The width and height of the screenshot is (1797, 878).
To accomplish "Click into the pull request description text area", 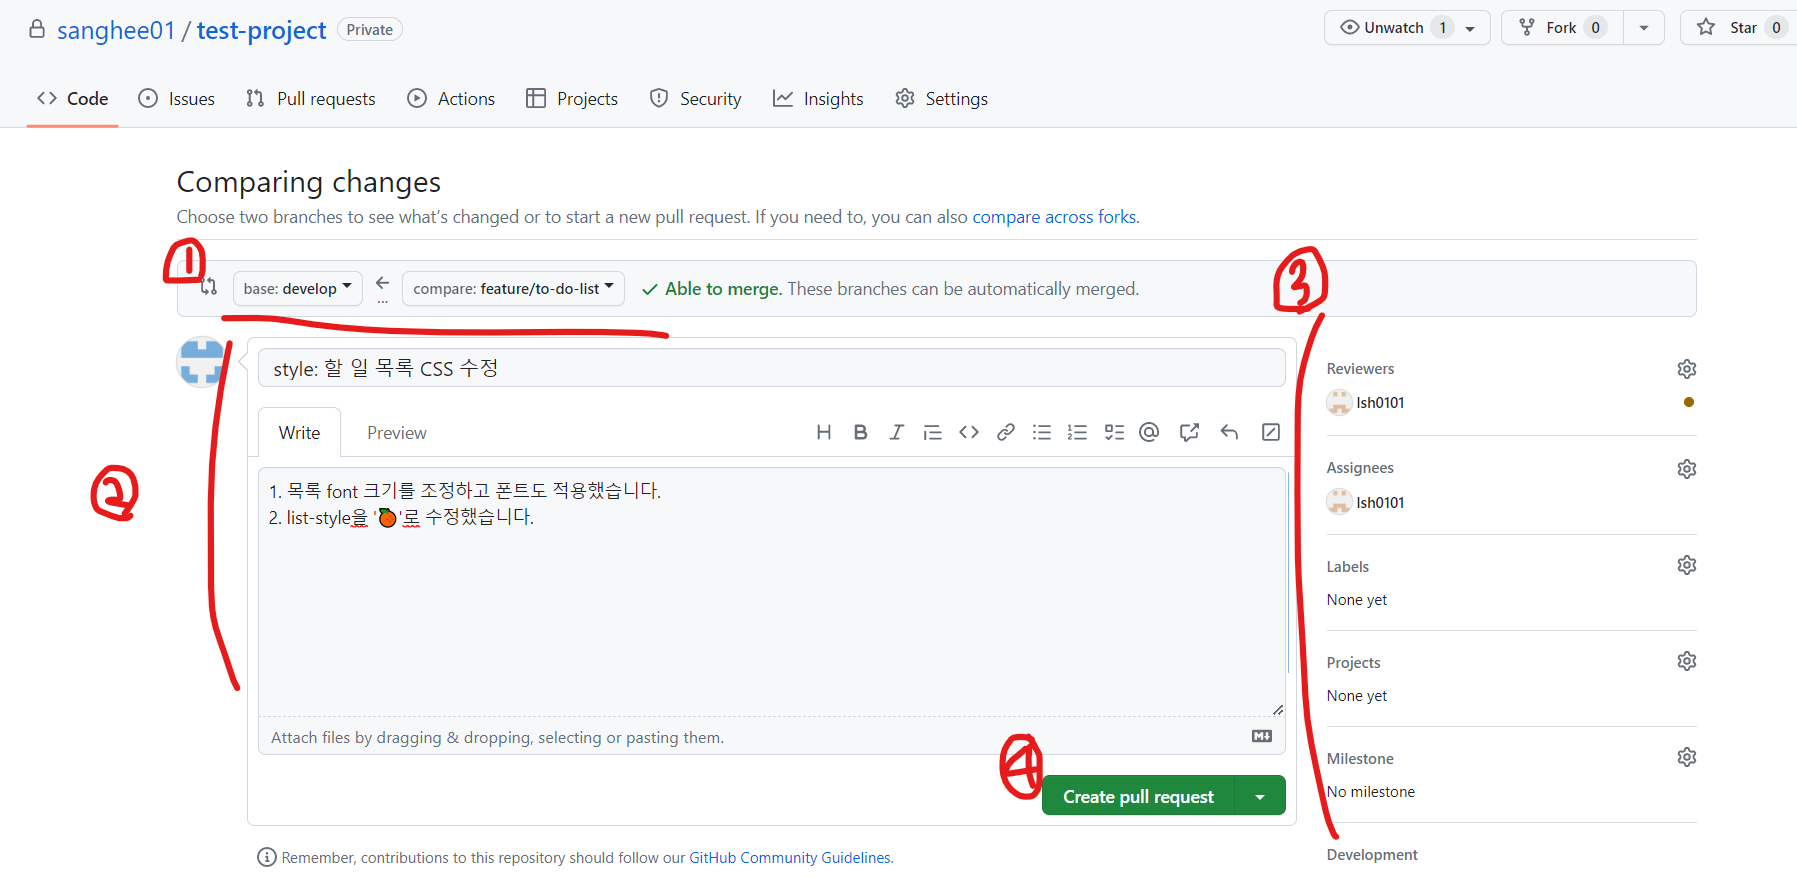I will (771, 592).
